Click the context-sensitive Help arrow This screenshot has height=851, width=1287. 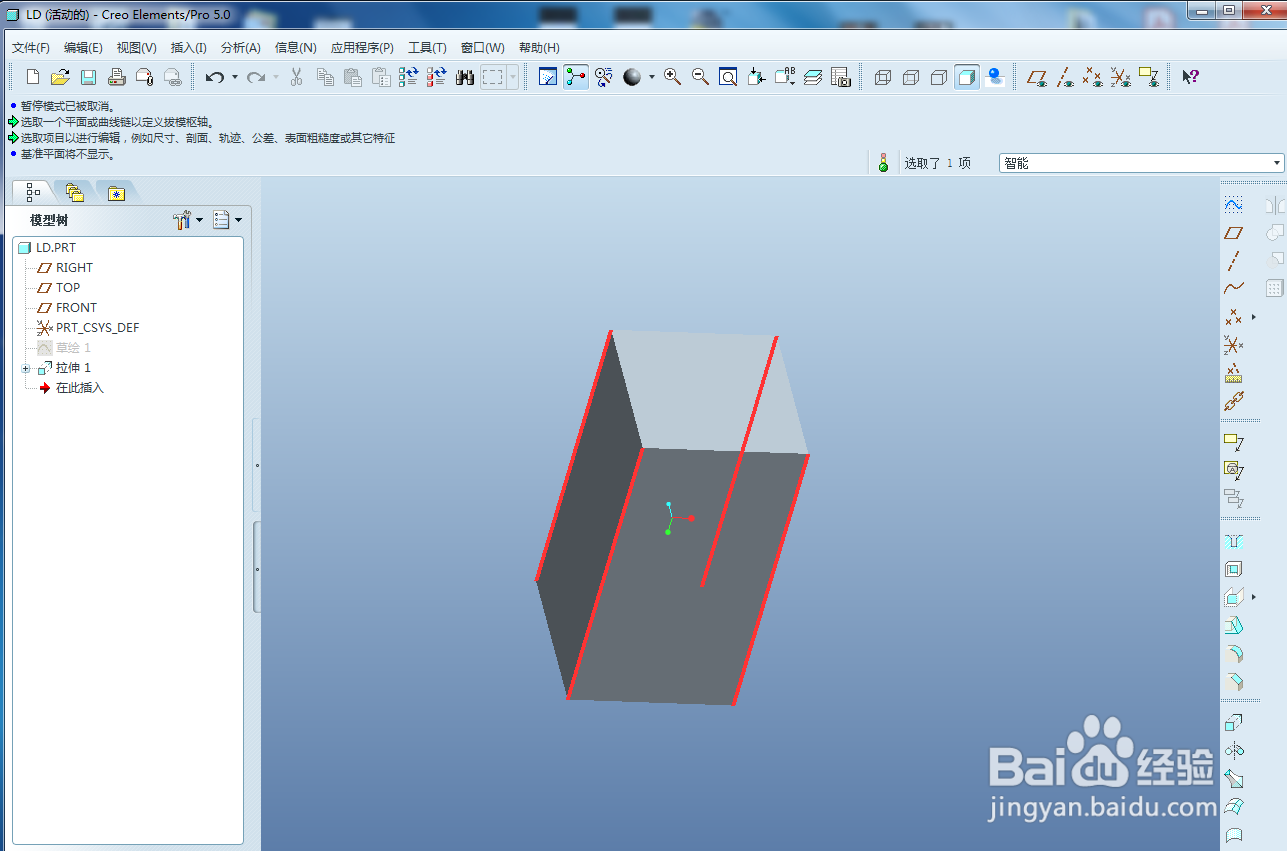point(1190,77)
